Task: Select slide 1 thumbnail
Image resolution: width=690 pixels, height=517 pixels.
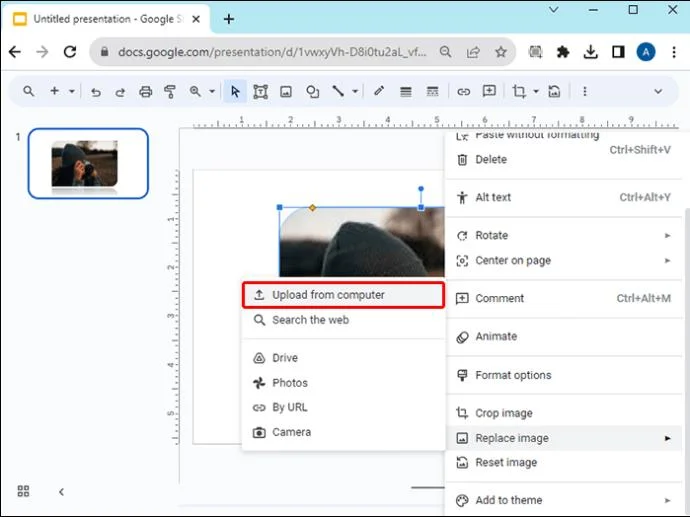Action: (x=88, y=163)
